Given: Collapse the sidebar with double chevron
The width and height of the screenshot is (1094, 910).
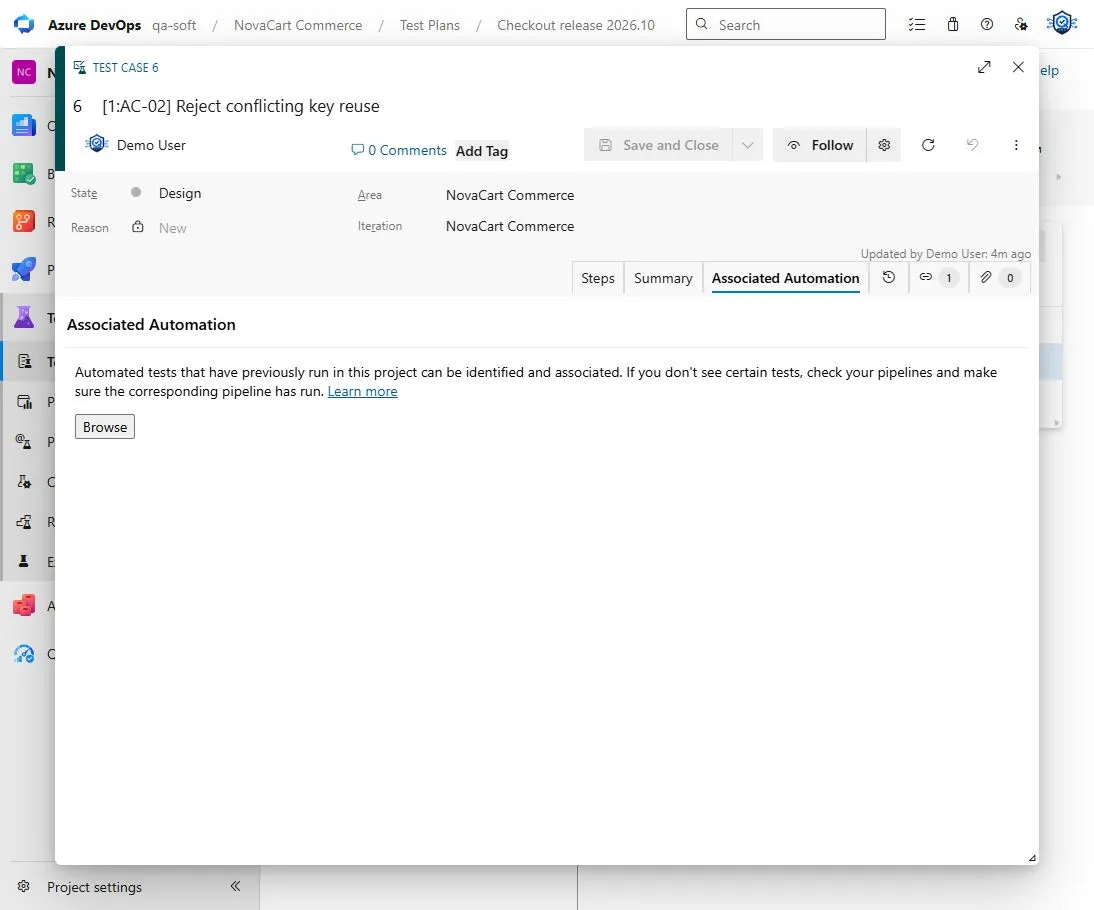Looking at the screenshot, I should [x=235, y=886].
